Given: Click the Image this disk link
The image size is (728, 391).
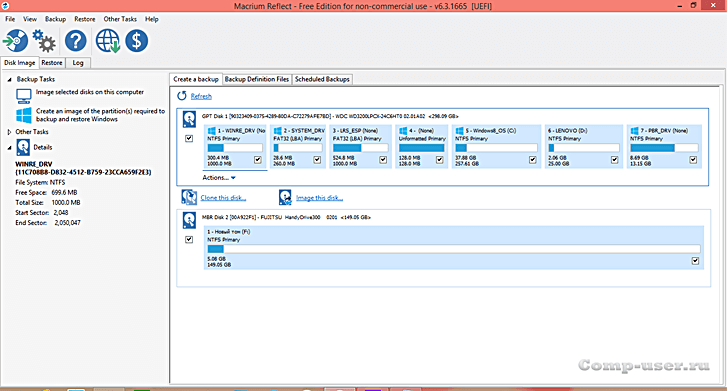Looking at the screenshot, I should point(319,198).
